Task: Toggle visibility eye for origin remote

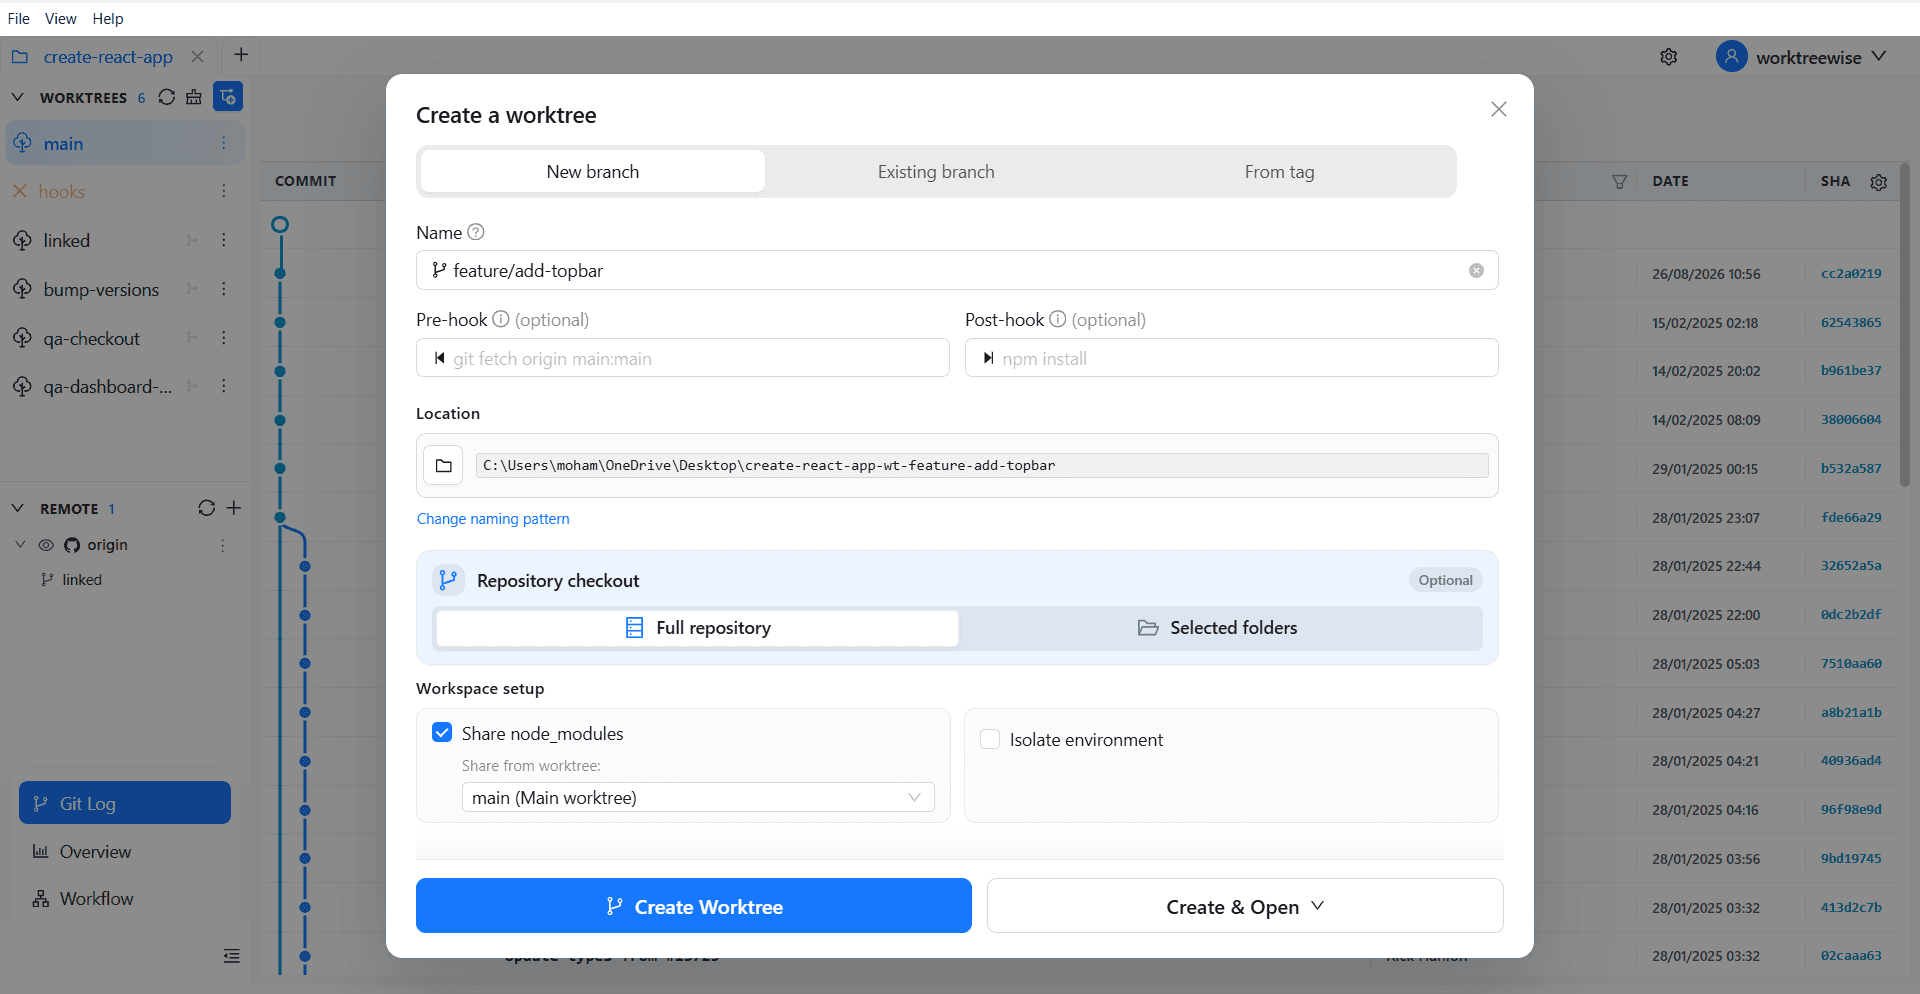Action: [46, 545]
